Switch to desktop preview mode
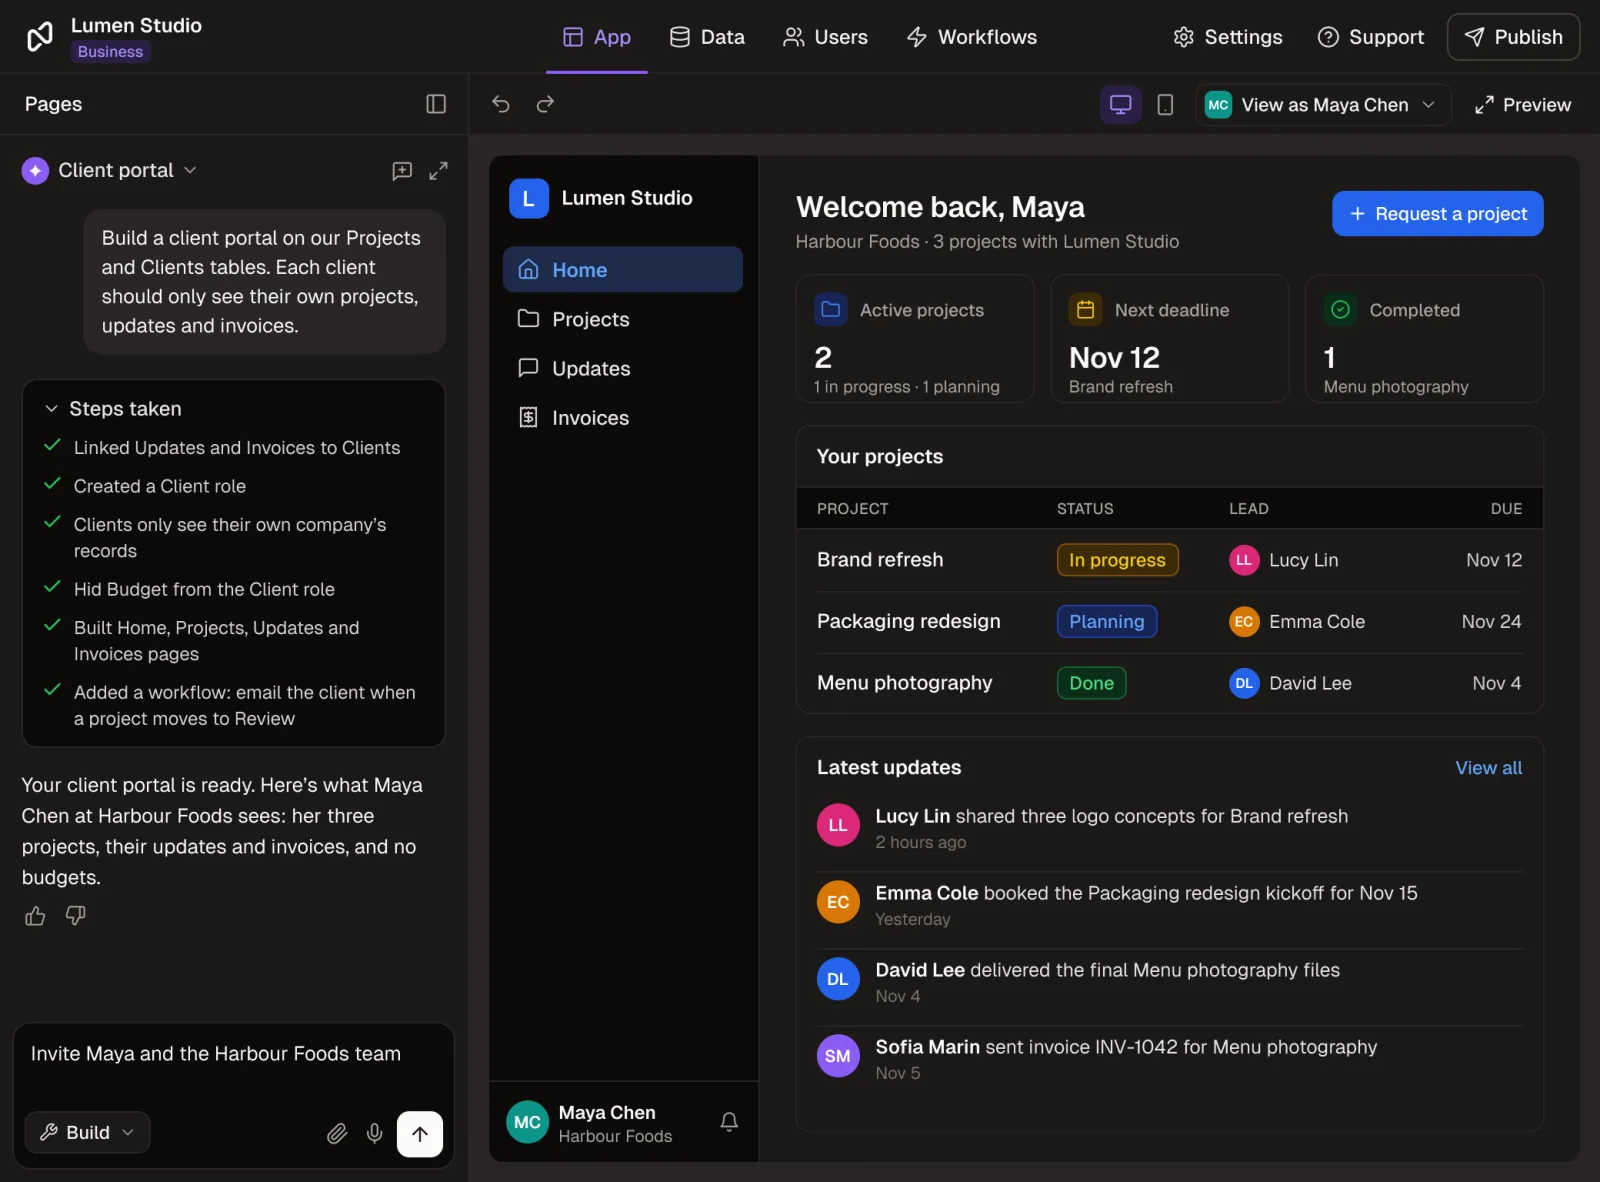 pos(1121,105)
